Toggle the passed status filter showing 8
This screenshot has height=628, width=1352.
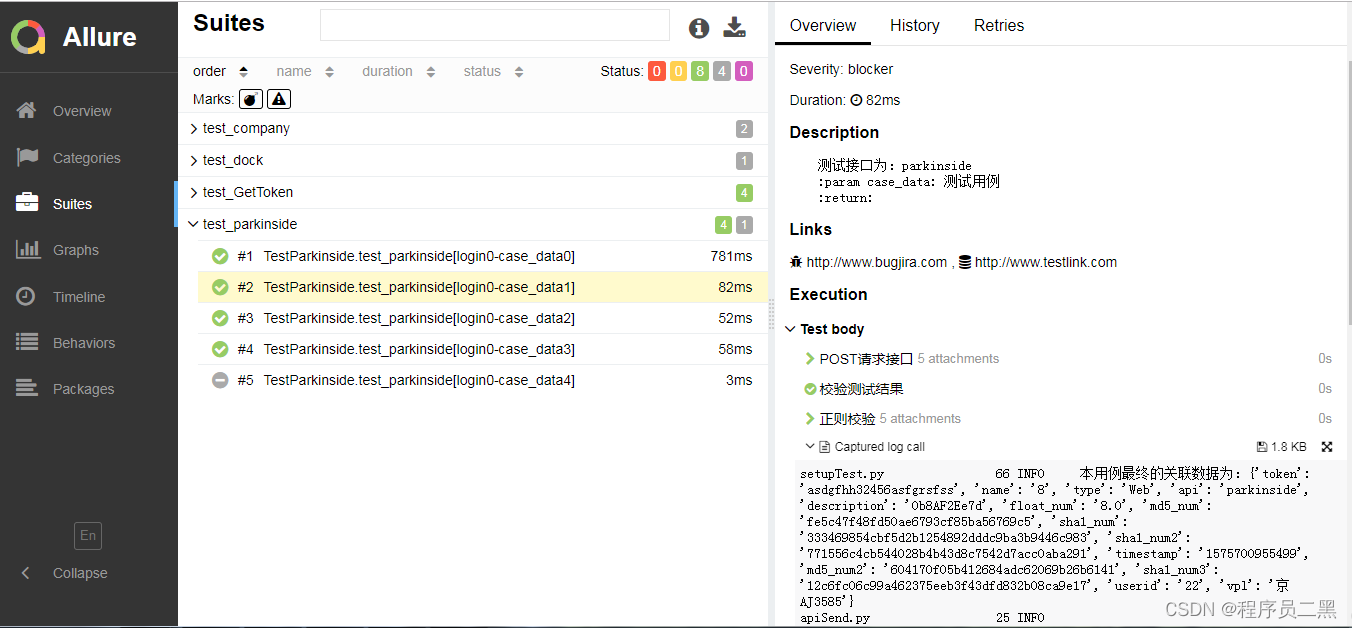click(700, 71)
